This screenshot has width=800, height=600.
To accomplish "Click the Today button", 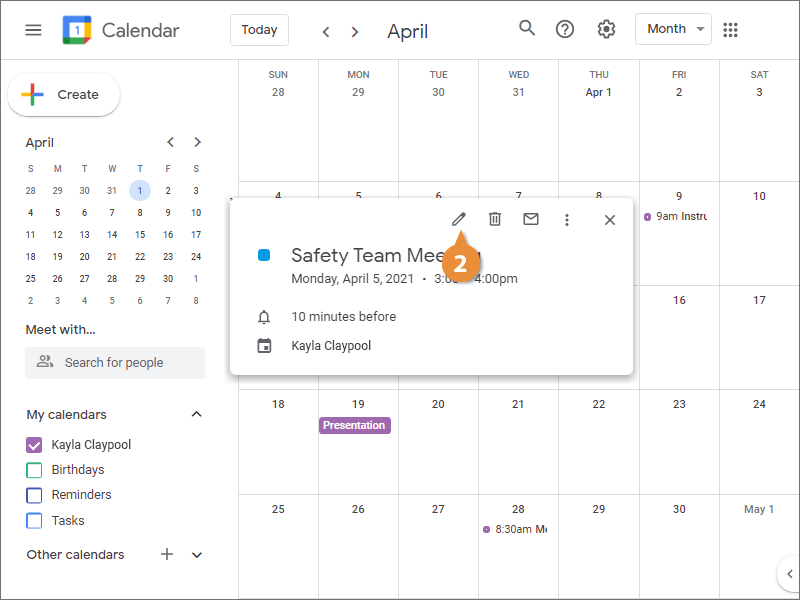I will point(259,30).
